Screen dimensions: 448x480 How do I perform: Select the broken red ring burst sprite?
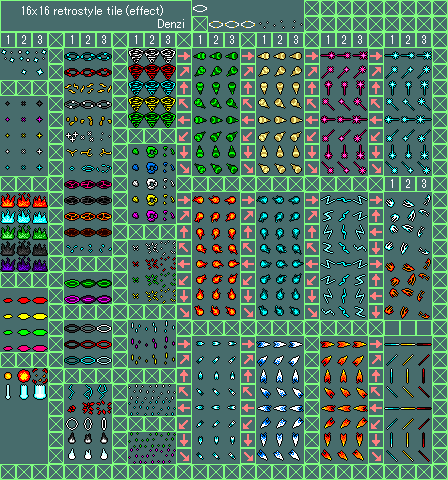pyautogui.click(x=40, y=376)
